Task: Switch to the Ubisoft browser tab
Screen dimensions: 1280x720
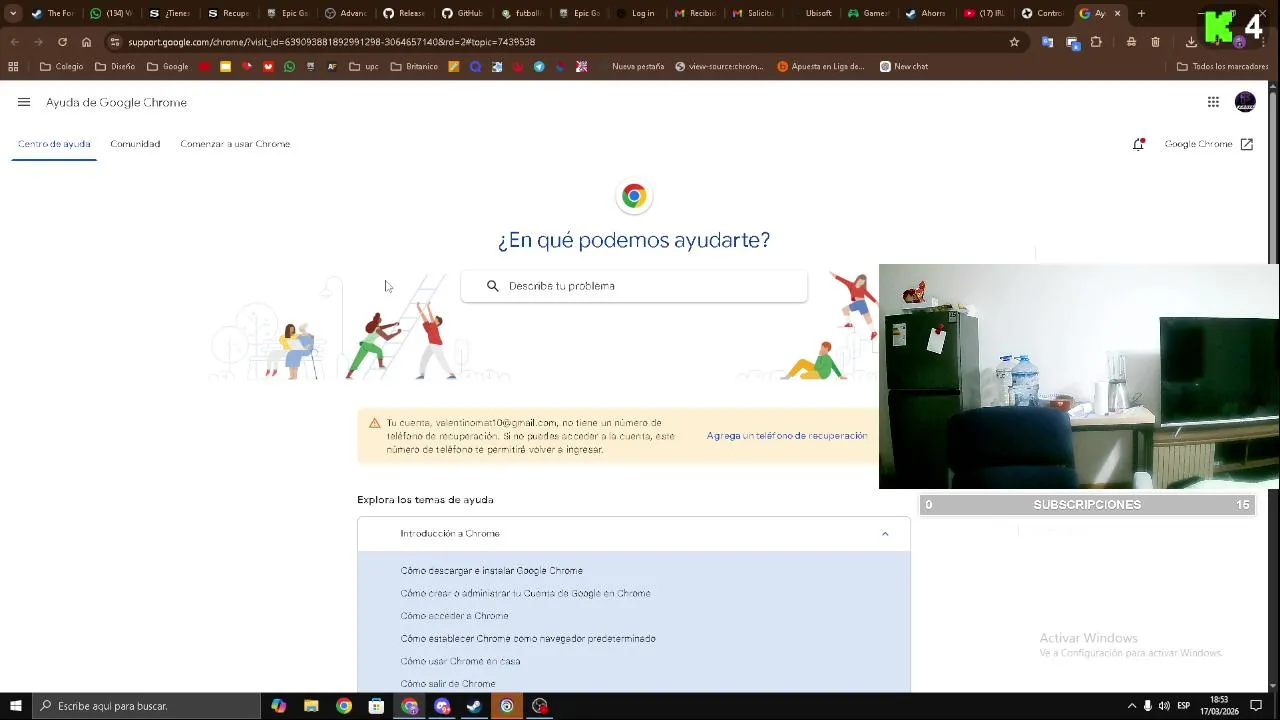Action: click(810, 13)
